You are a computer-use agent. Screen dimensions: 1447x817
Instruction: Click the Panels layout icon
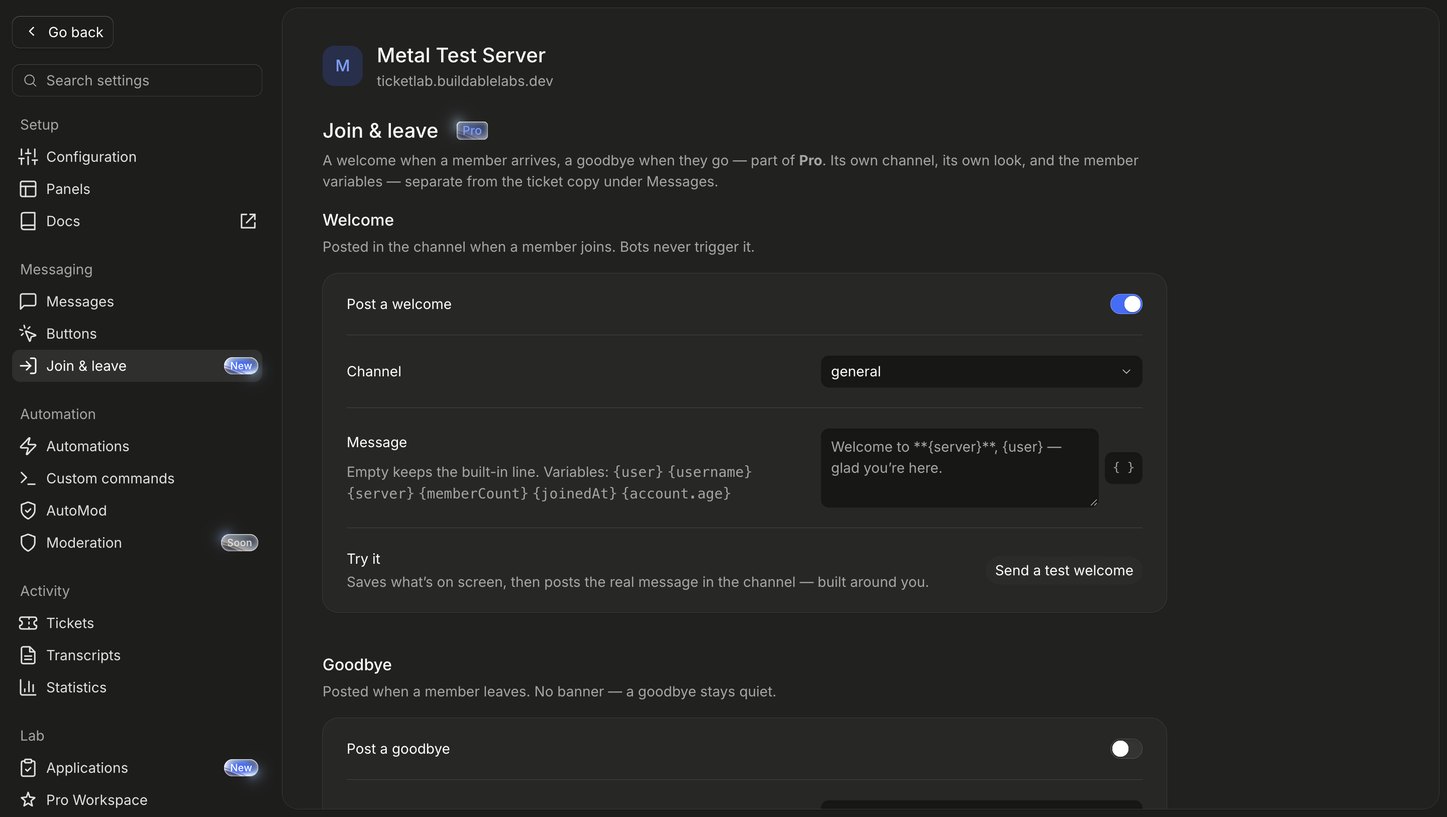click(x=28, y=189)
